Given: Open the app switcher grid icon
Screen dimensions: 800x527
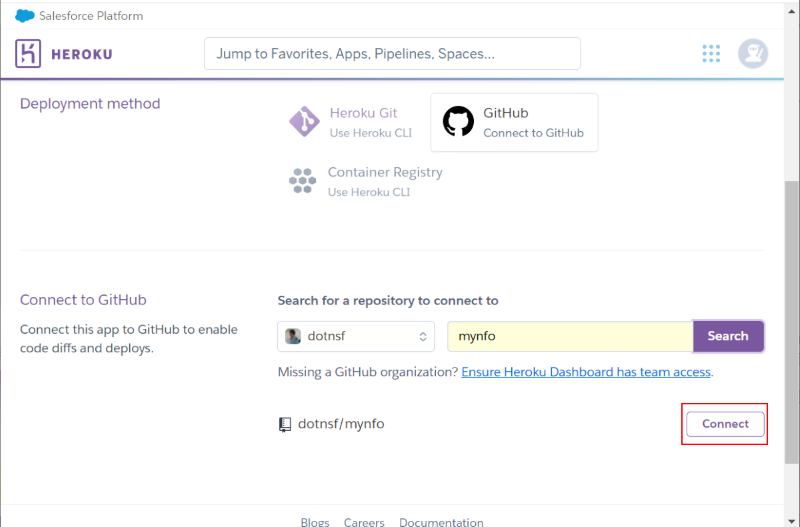Looking at the screenshot, I should [x=711, y=54].
